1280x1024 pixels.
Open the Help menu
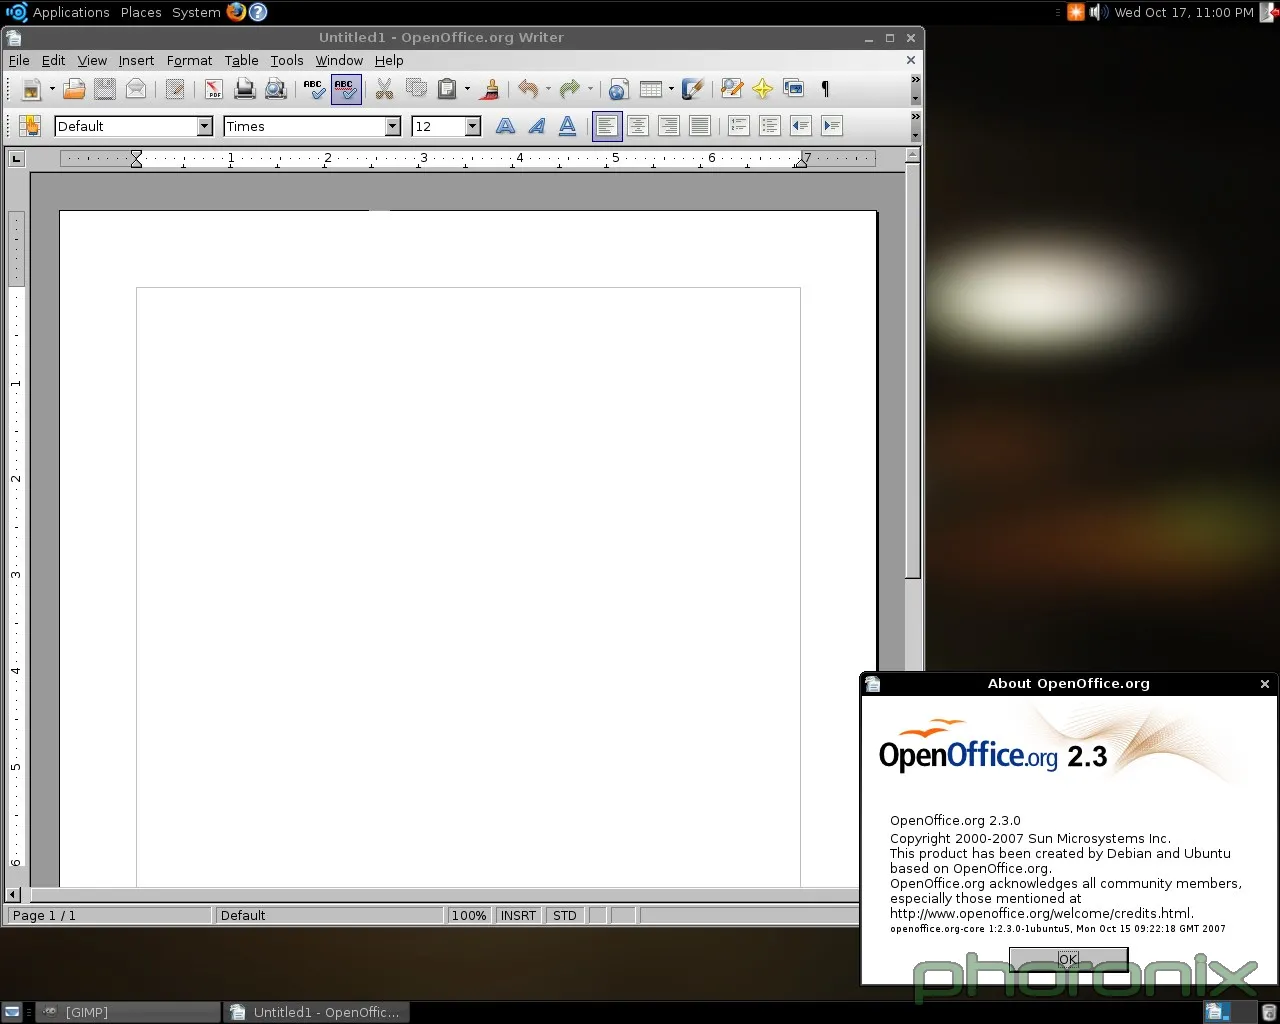coord(389,60)
